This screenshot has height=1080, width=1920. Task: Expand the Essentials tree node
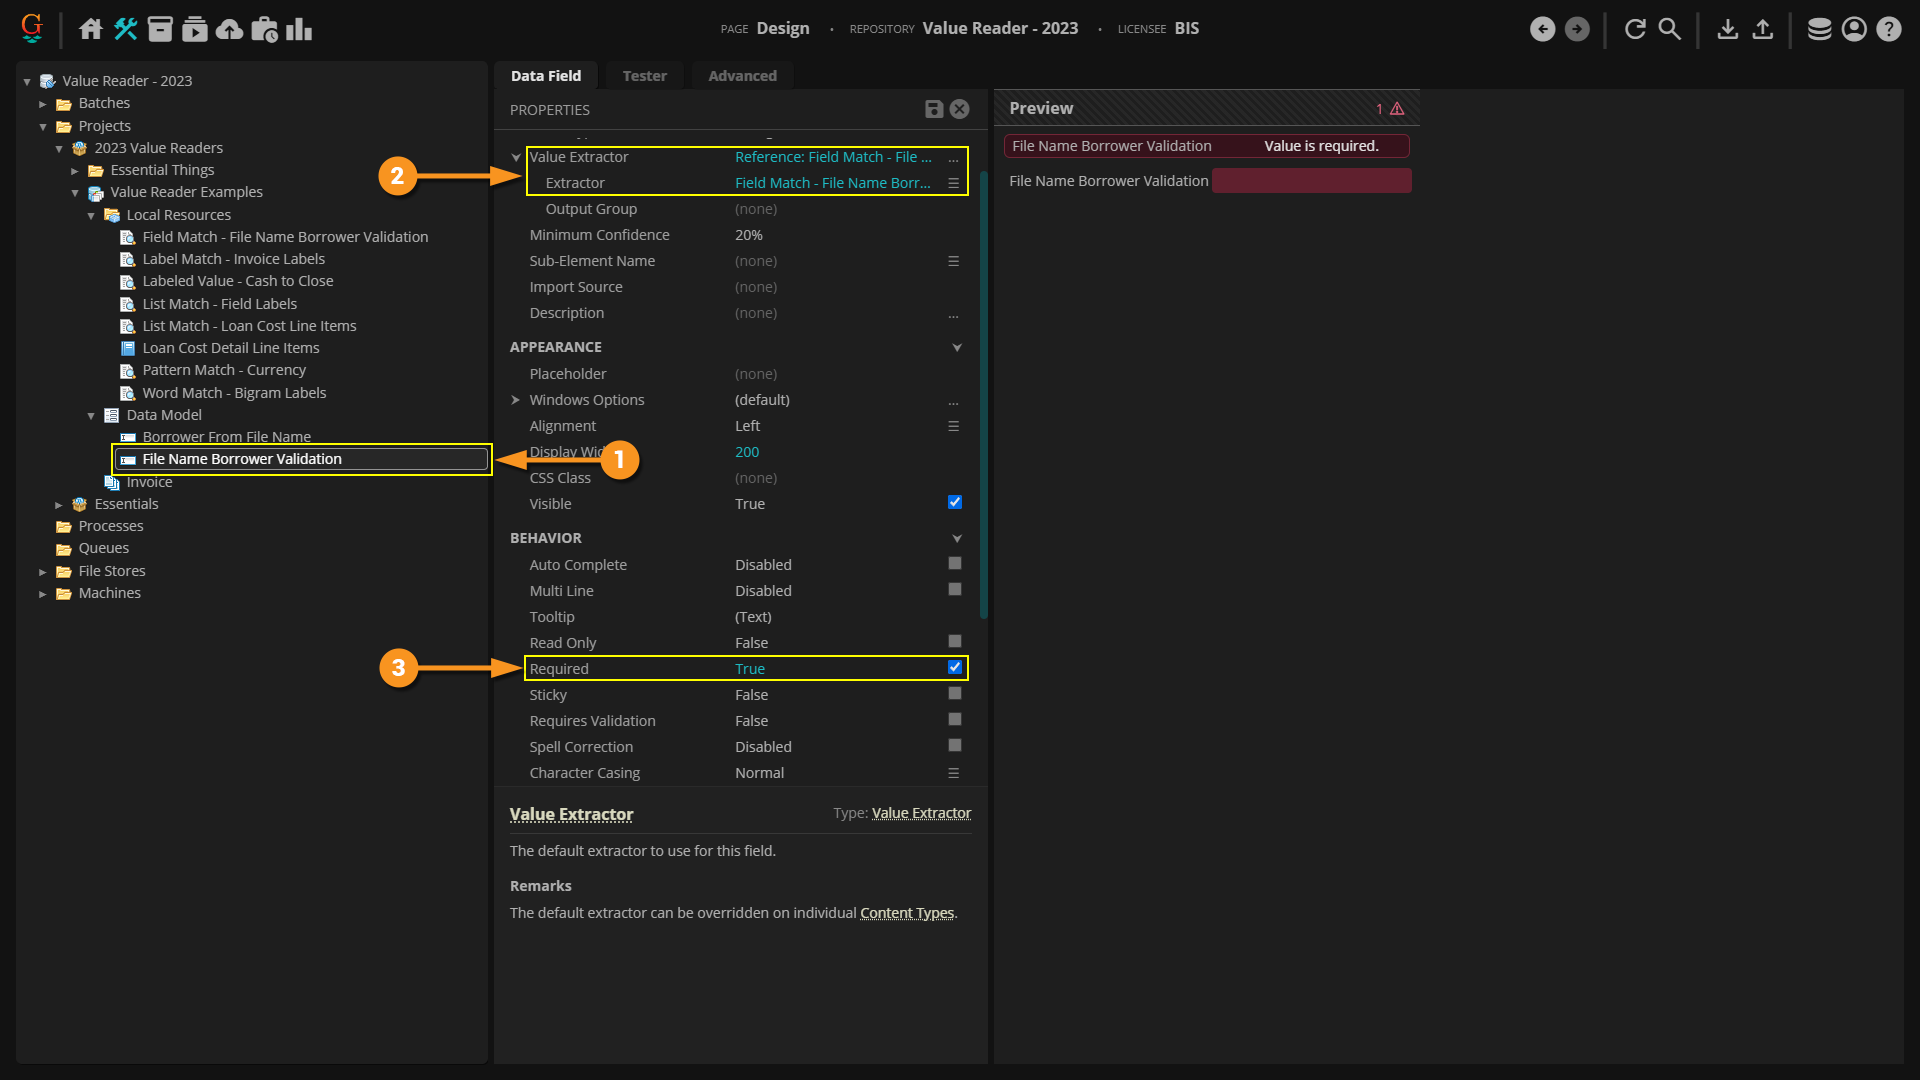59,505
